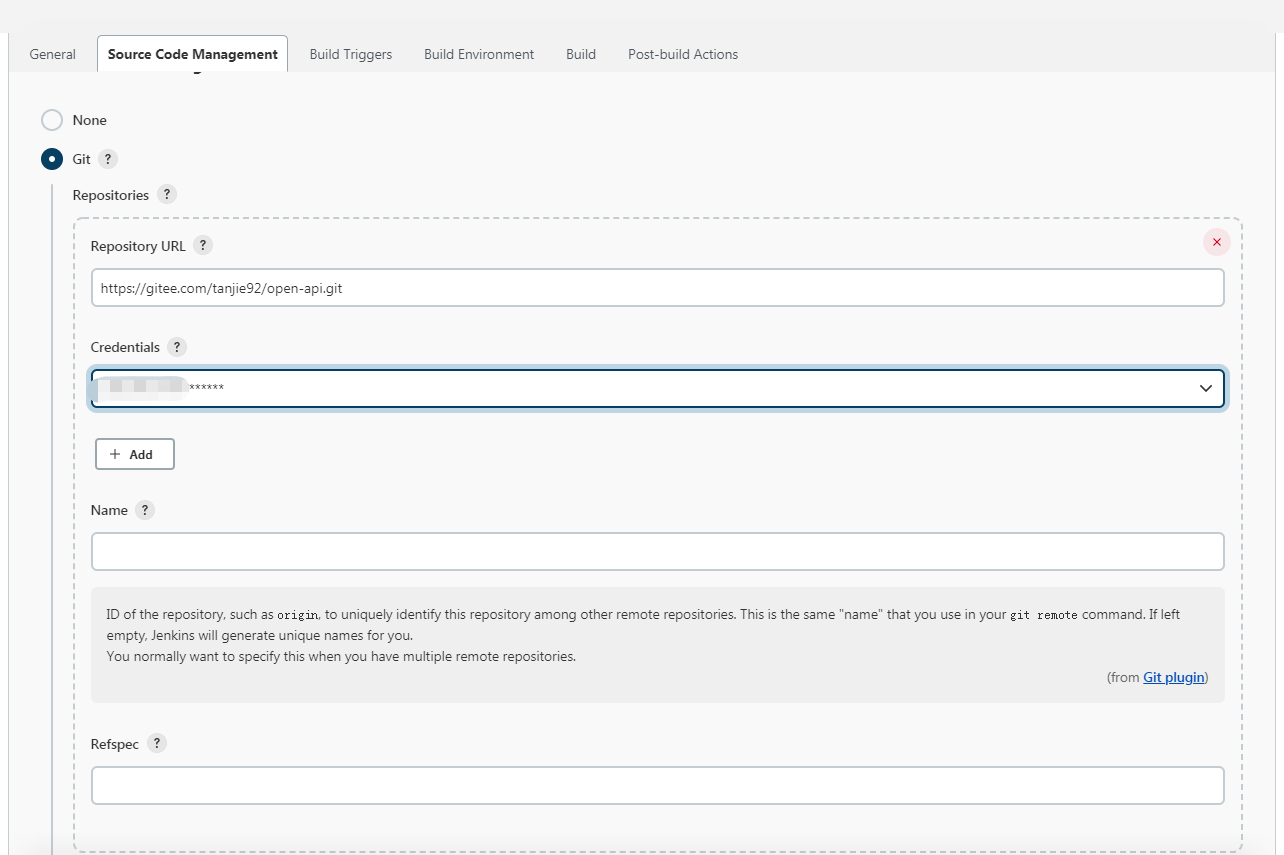Click the Add credentials button

(x=135, y=454)
